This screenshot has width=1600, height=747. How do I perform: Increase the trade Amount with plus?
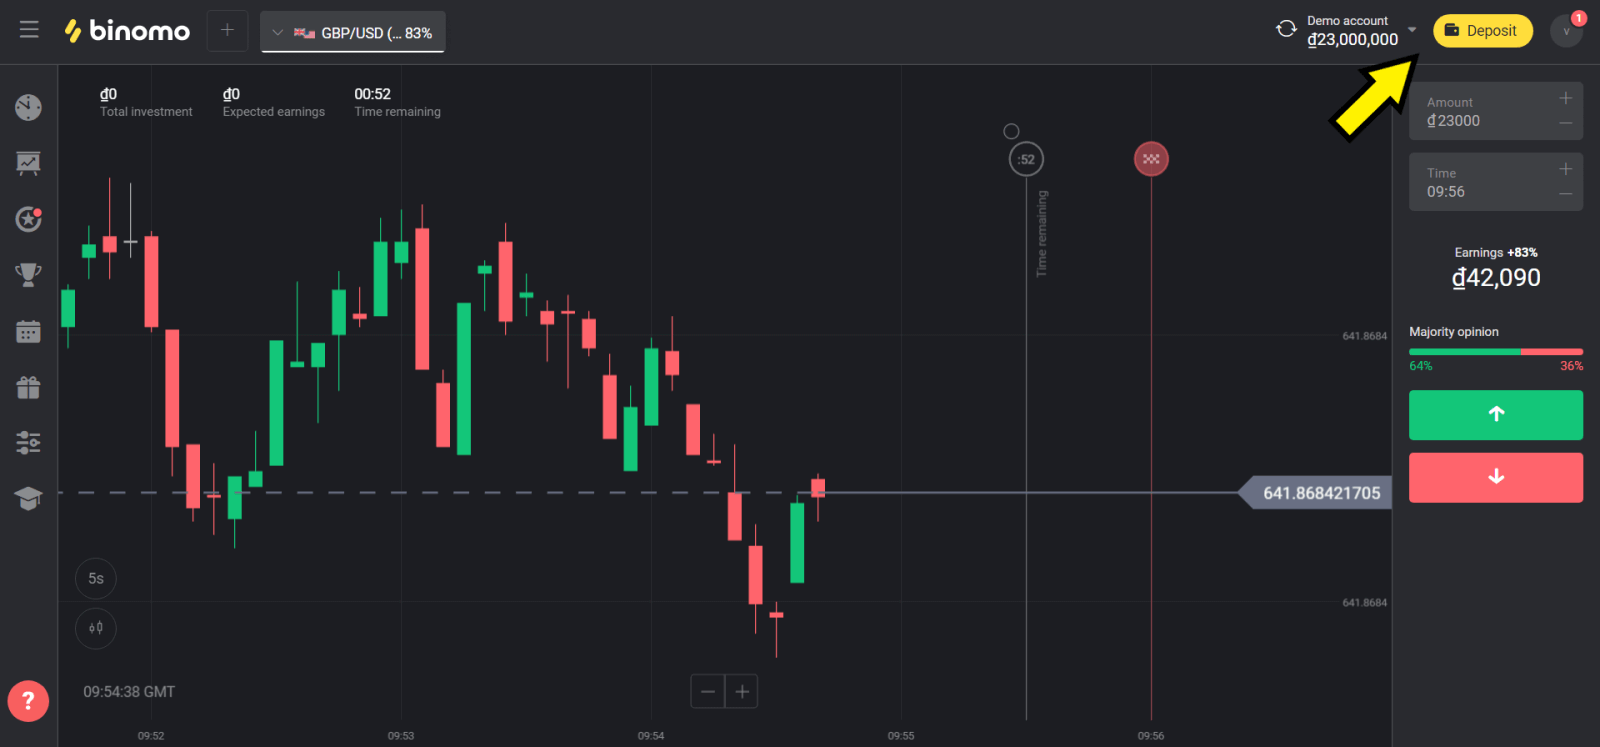[x=1565, y=98]
